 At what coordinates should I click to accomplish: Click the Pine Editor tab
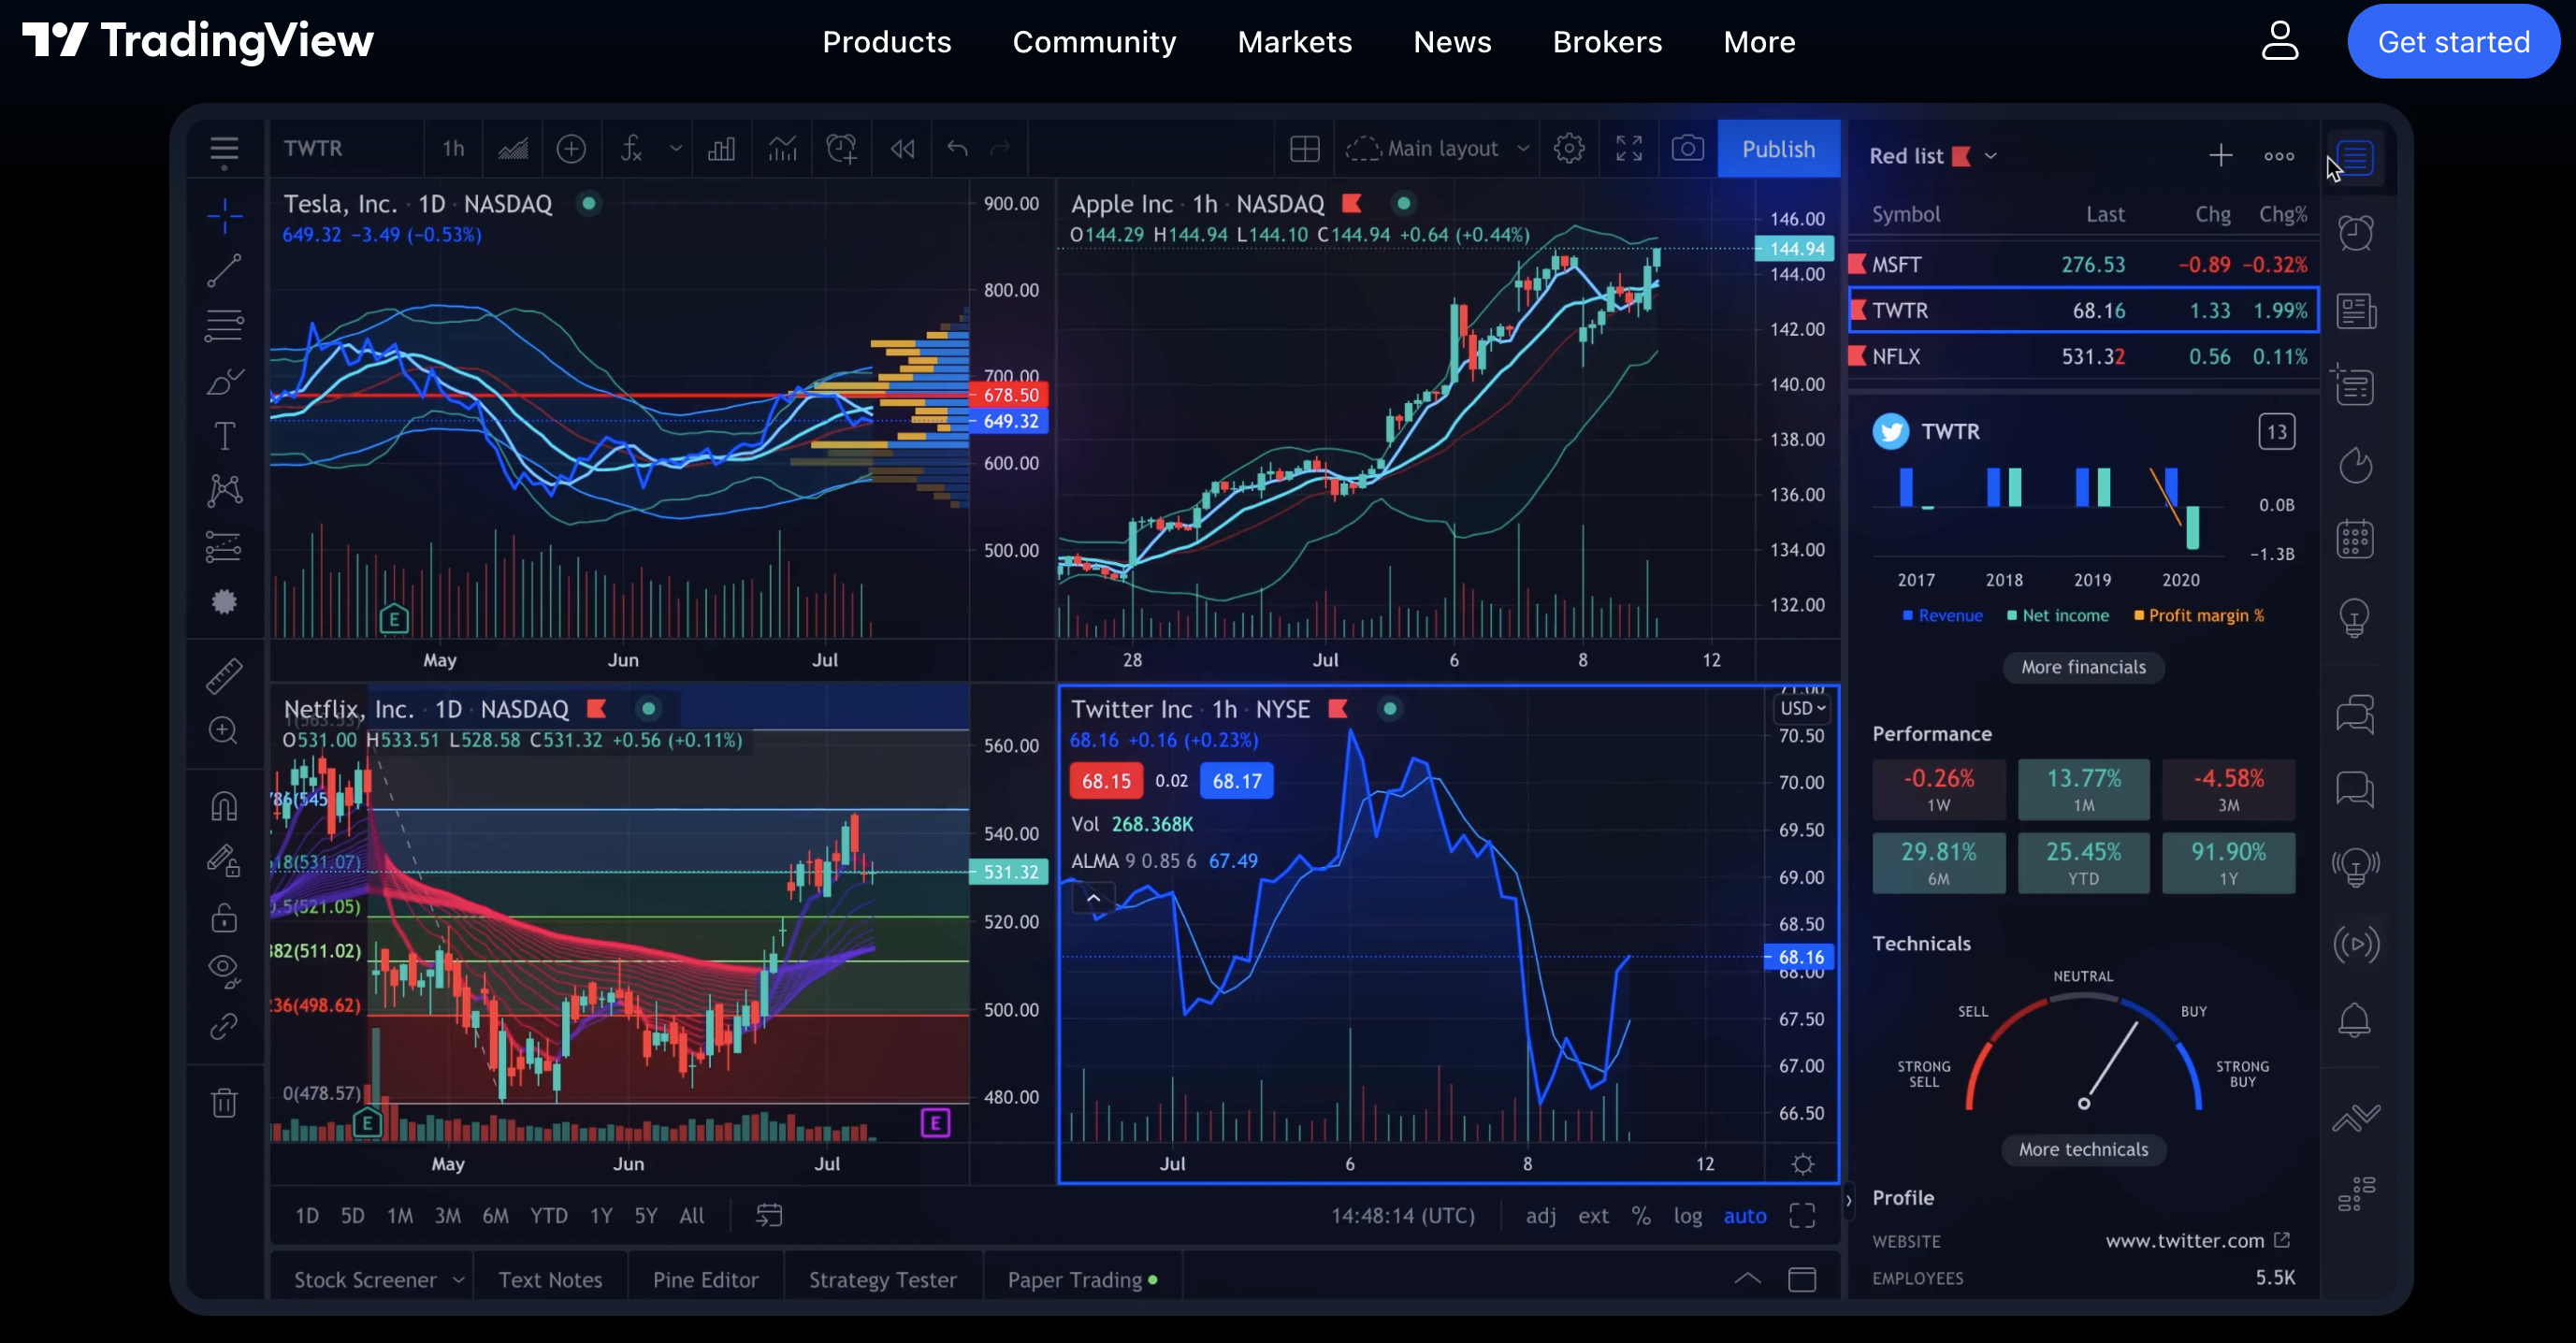[705, 1278]
